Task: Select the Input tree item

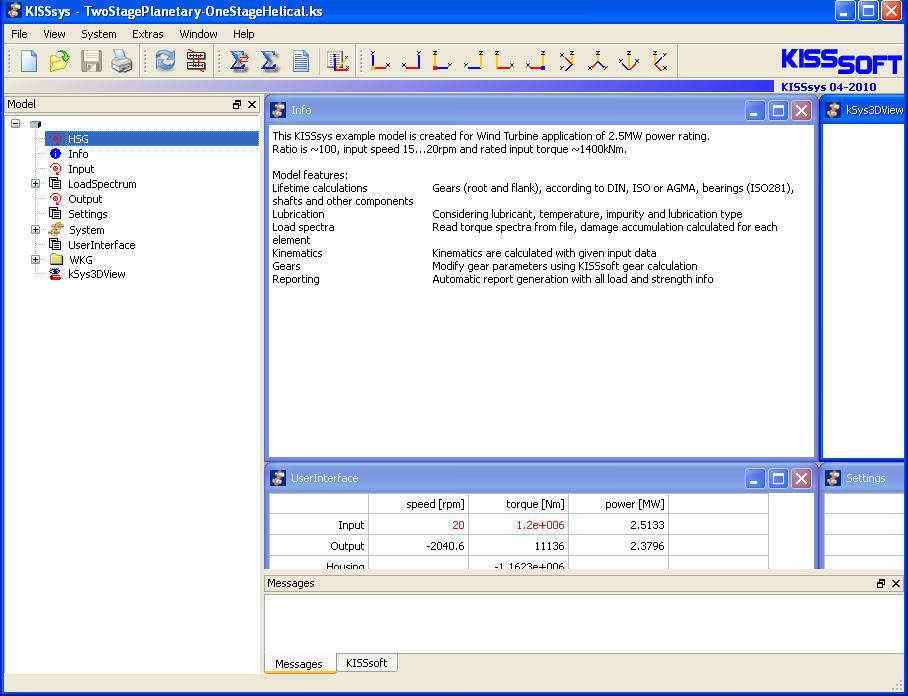Action: coord(81,169)
